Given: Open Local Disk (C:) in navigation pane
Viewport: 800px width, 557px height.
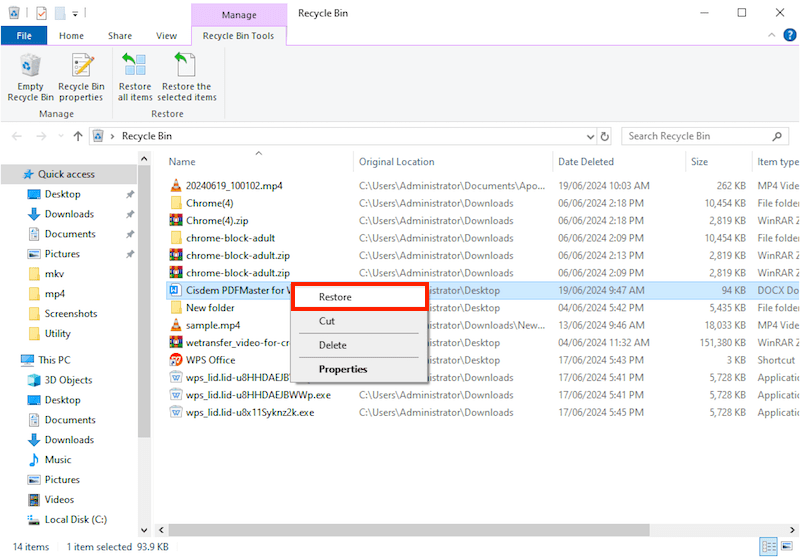Looking at the screenshot, I should coord(76,519).
